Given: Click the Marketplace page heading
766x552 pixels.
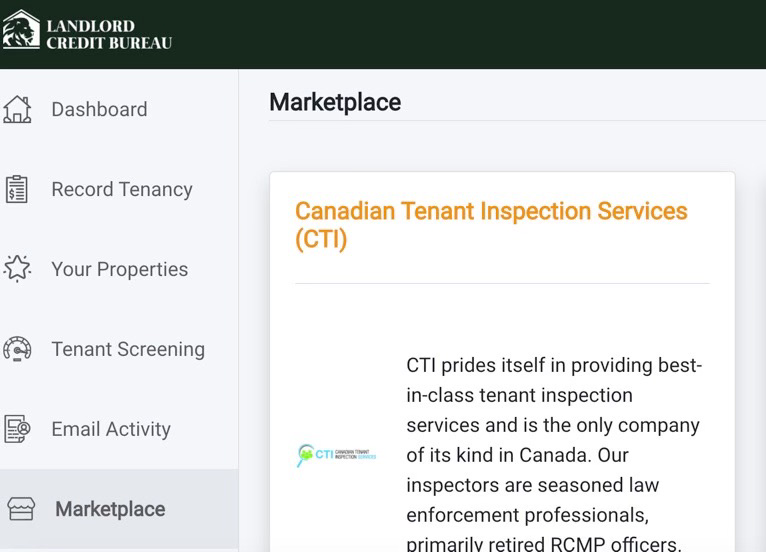Looking at the screenshot, I should pos(335,102).
